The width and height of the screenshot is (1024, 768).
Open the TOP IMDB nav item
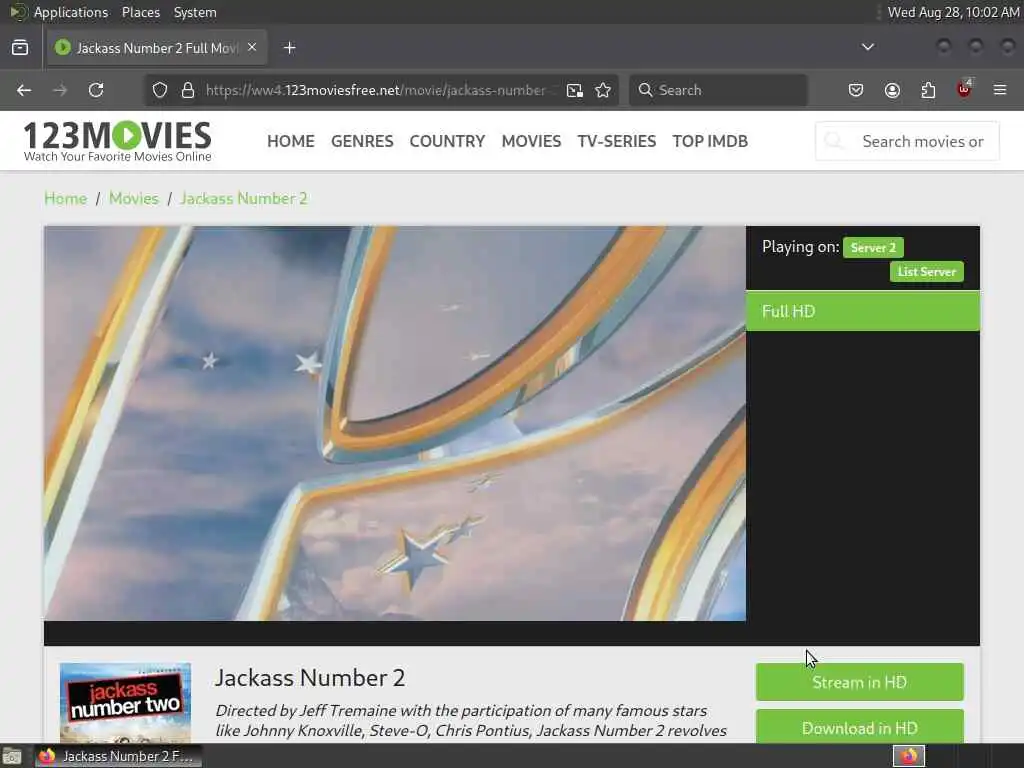pyautogui.click(x=710, y=141)
